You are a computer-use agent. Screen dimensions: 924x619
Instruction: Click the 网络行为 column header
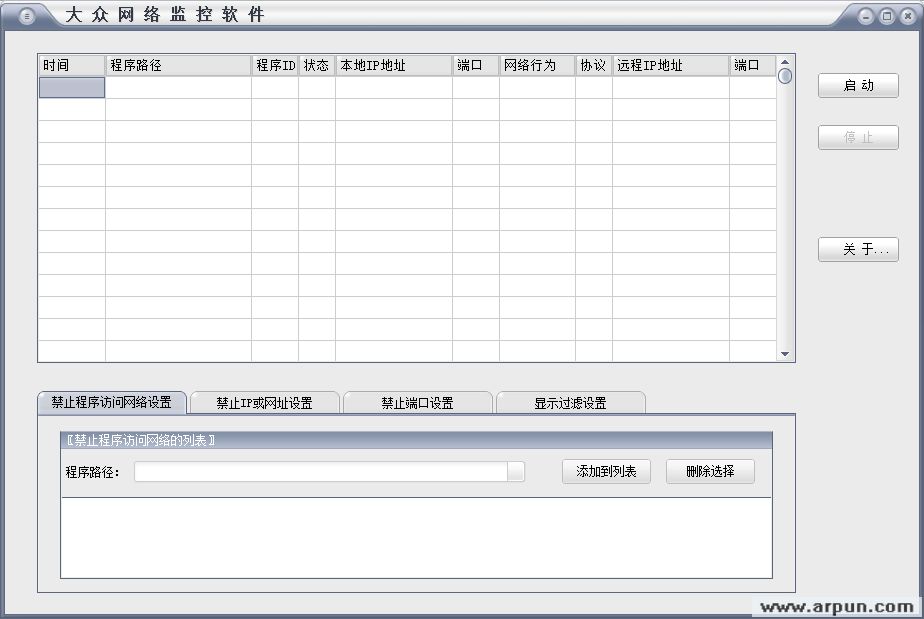[x=537, y=65]
